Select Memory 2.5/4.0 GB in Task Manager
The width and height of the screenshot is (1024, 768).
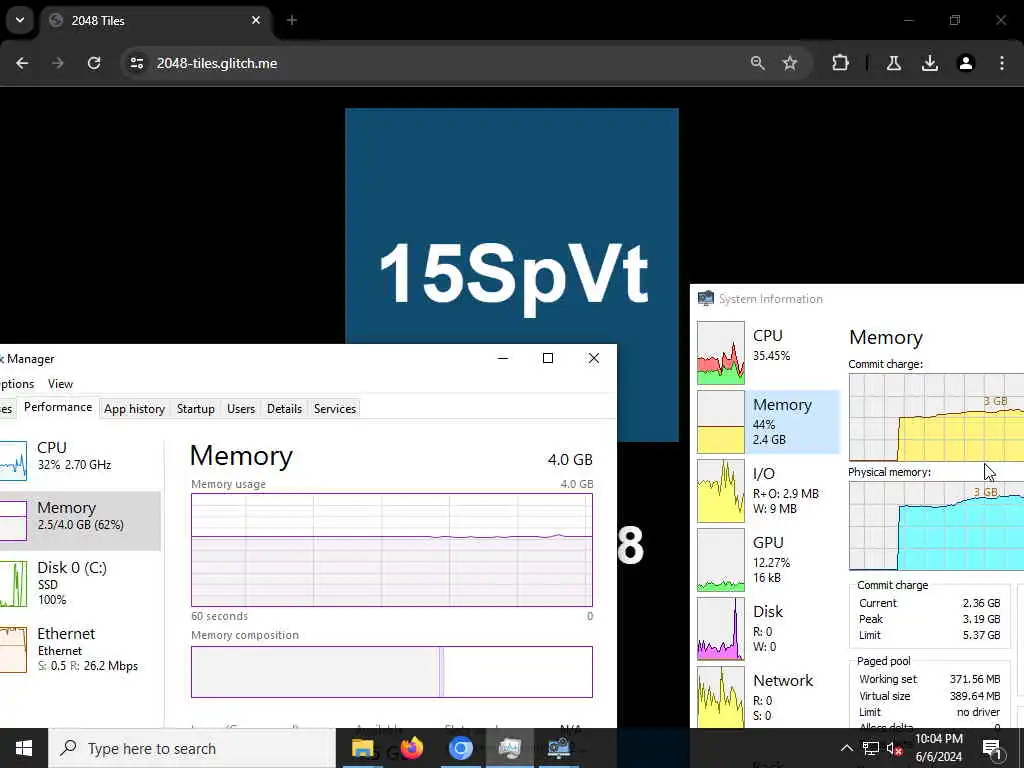80,520
